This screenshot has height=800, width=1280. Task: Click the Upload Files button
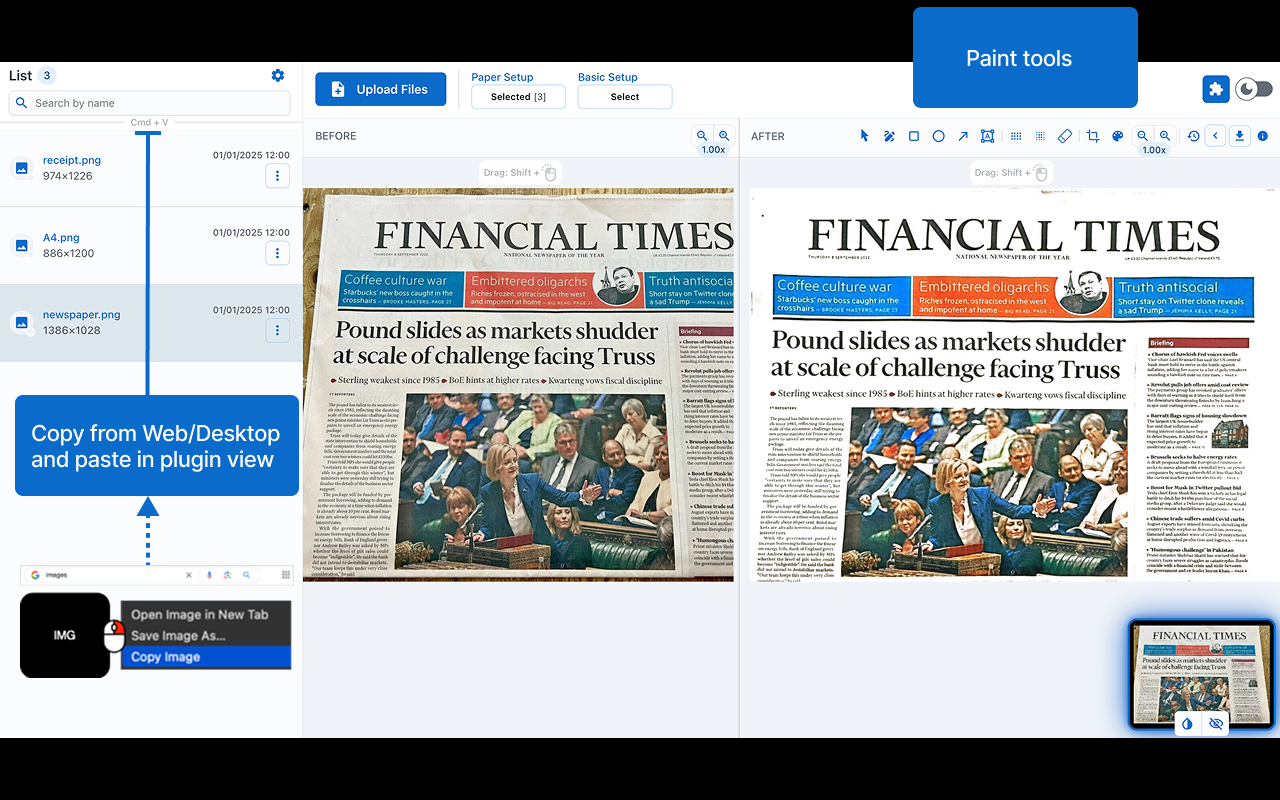tap(380, 89)
